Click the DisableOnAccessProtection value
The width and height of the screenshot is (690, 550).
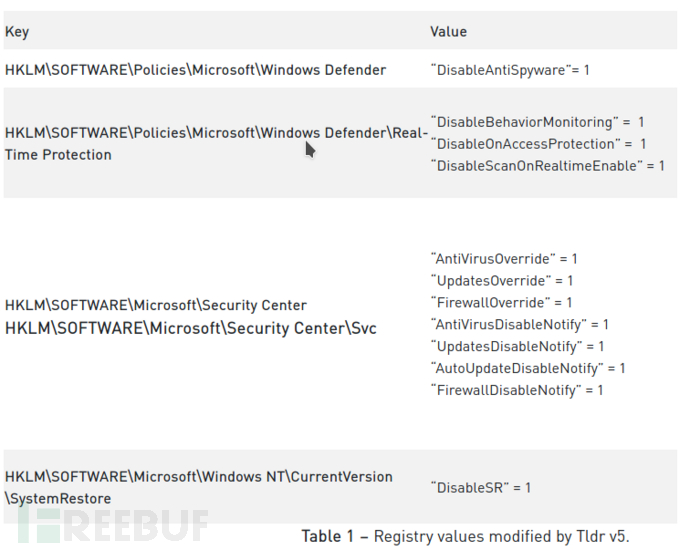coord(538,144)
